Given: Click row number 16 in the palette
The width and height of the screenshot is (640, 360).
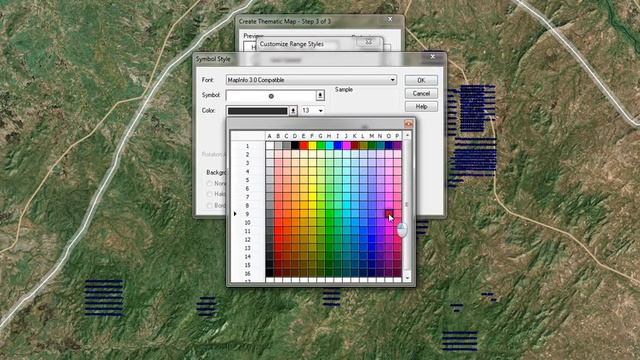Looking at the screenshot, I should coord(247,274).
